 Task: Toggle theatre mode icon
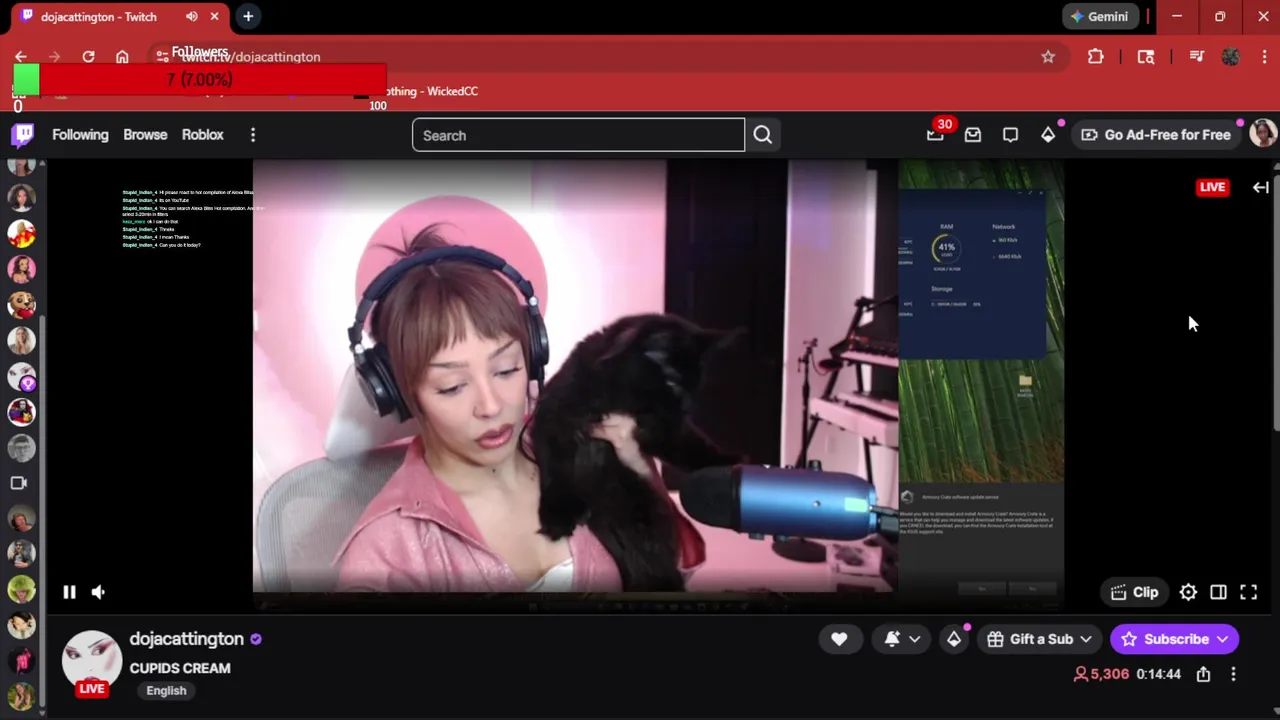tap(1218, 592)
